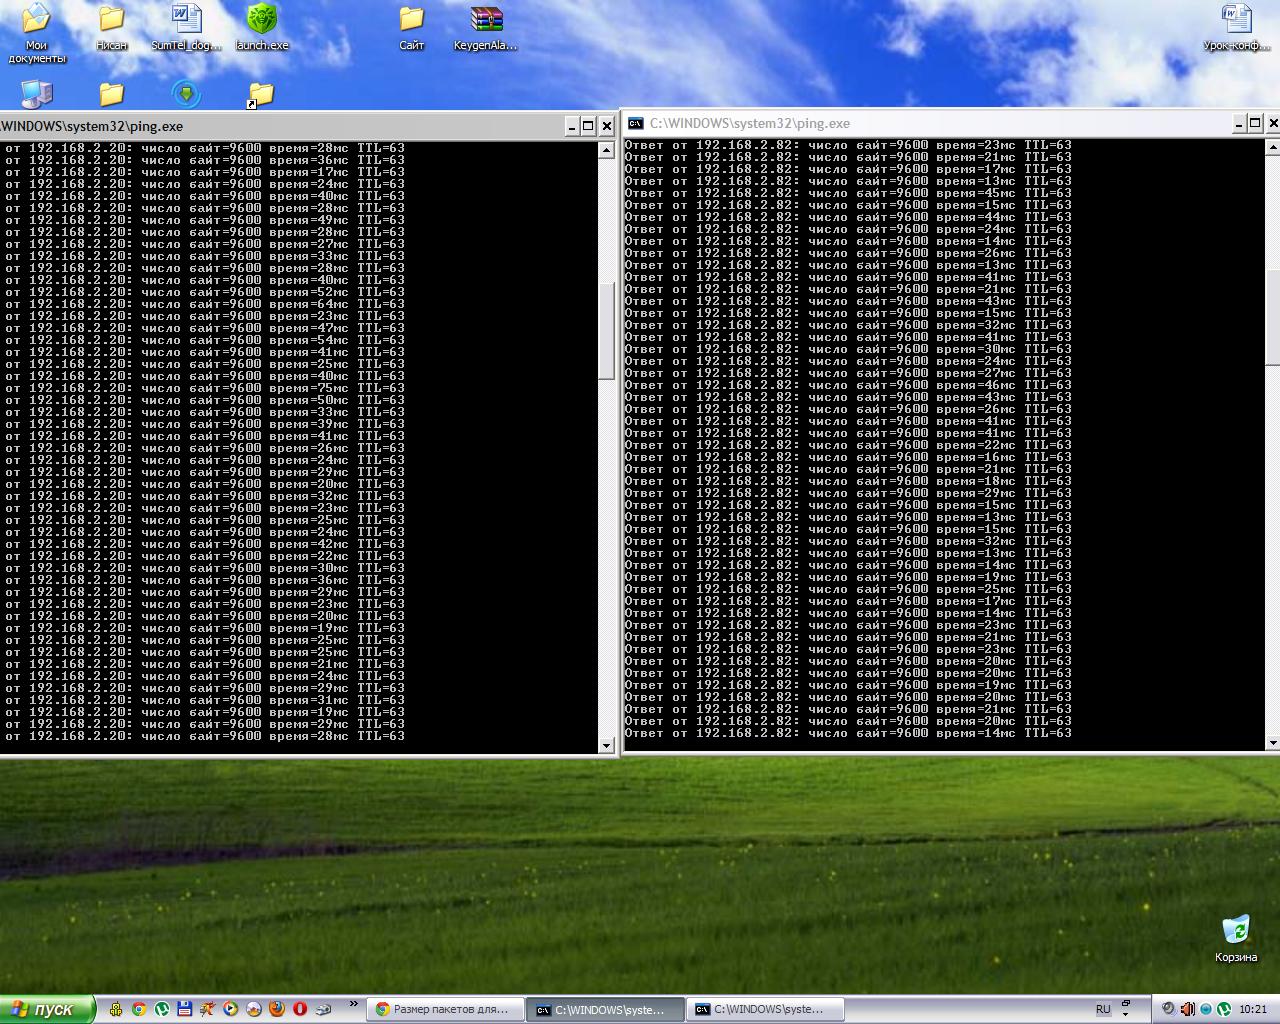
Task: Click the blue floppy disk Quick Launch icon
Action: (x=184, y=1009)
